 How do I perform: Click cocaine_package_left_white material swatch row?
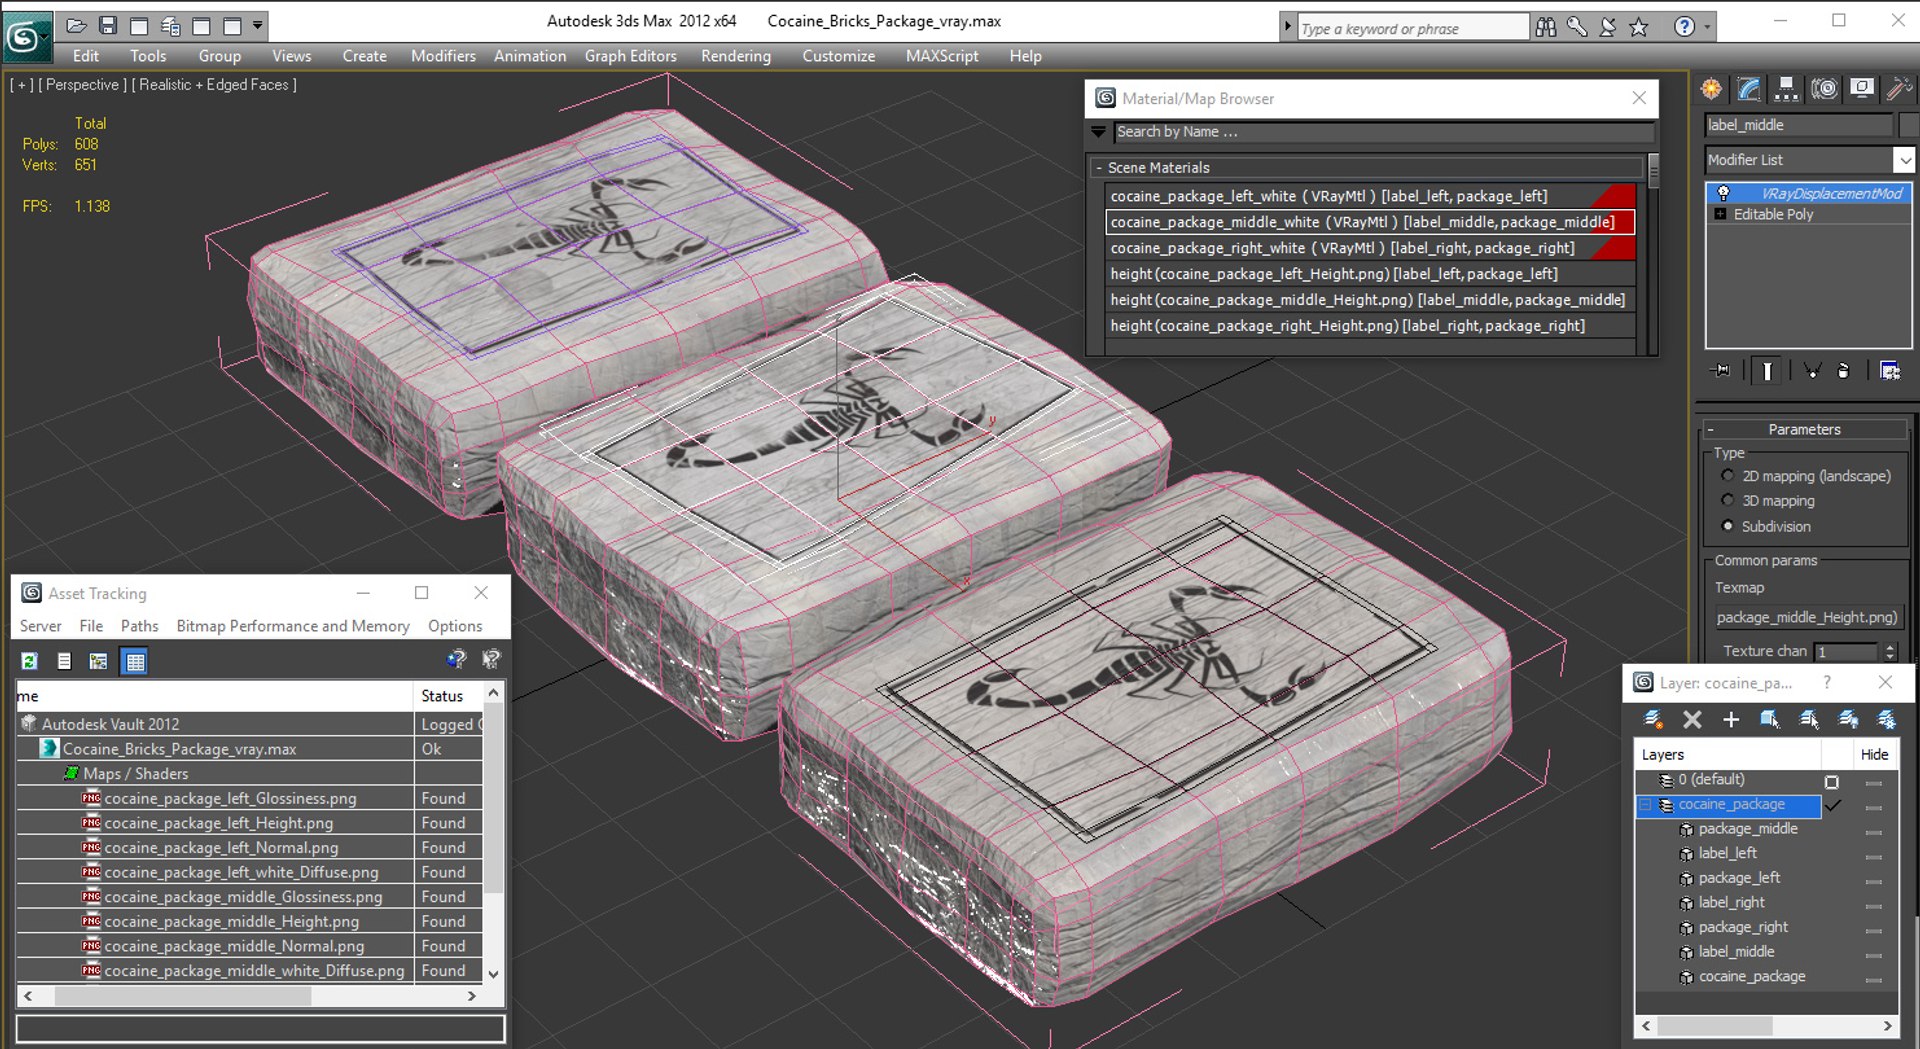[1370, 196]
